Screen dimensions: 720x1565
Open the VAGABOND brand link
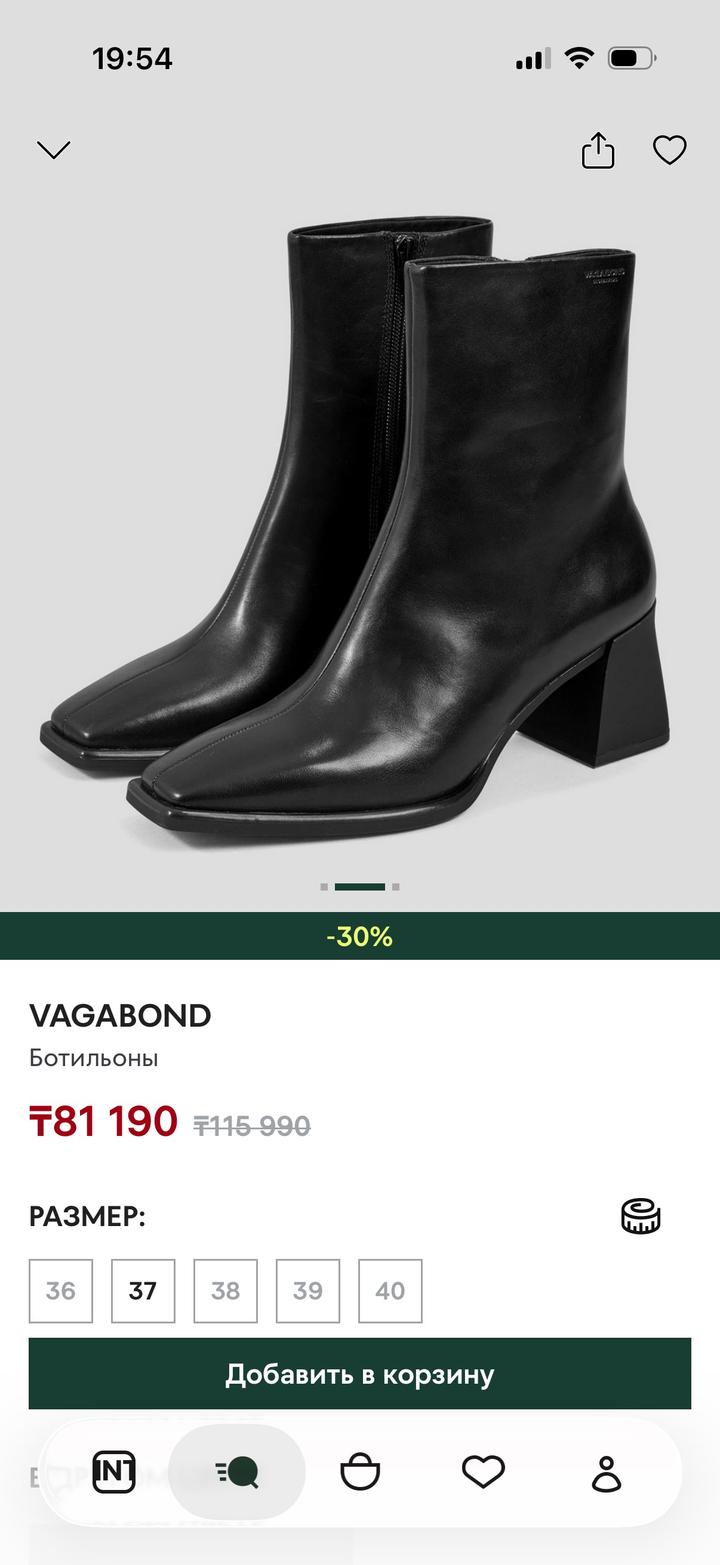(x=120, y=1015)
